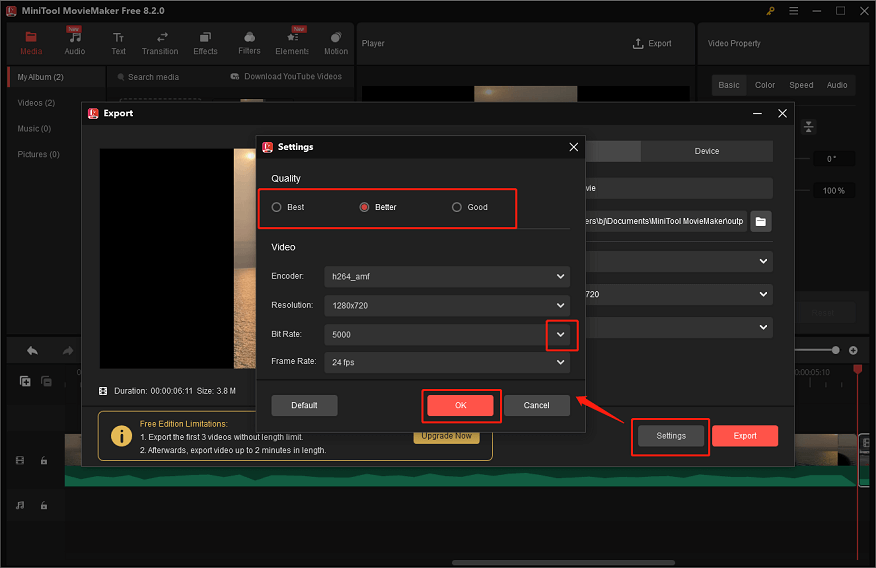This screenshot has height=568, width=876.
Task: Open the Frame Rate dropdown 24 fps
Action: [x=447, y=362]
